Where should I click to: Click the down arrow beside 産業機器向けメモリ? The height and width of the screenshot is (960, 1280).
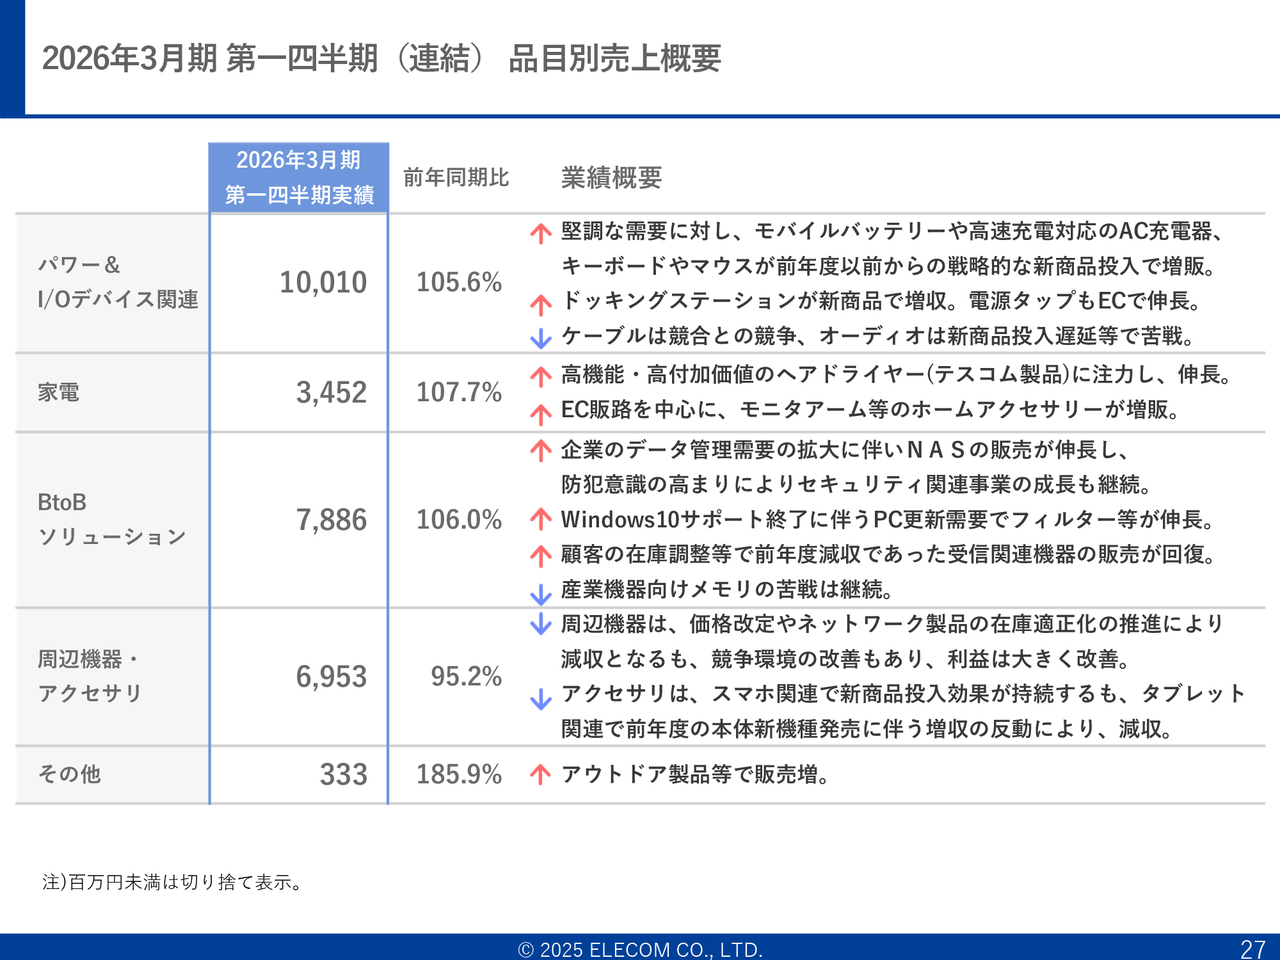pos(541,595)
